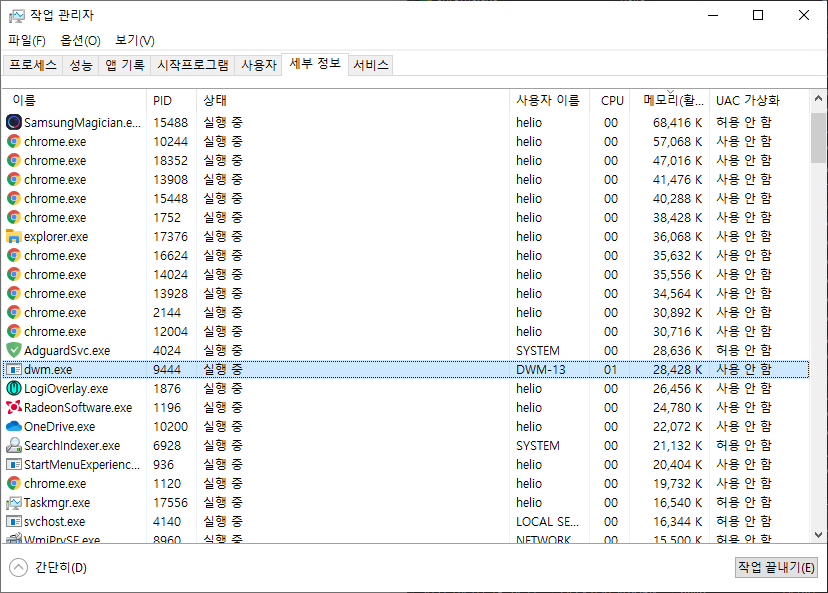The height and width of the screenshot is (593, 828).
Task: Click the LogiOverlay.exe icon
Action: [14, 389]
